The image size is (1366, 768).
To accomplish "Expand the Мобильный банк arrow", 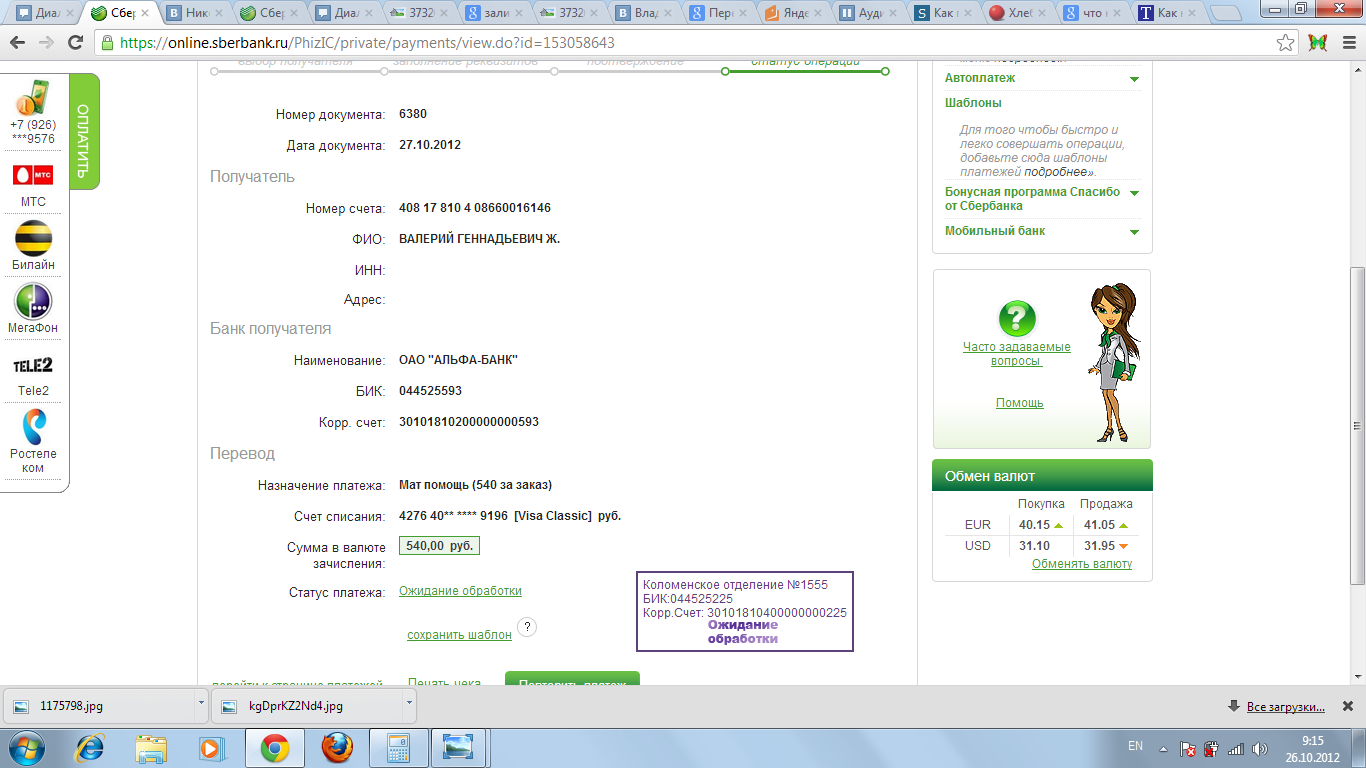I will 1134,232.
